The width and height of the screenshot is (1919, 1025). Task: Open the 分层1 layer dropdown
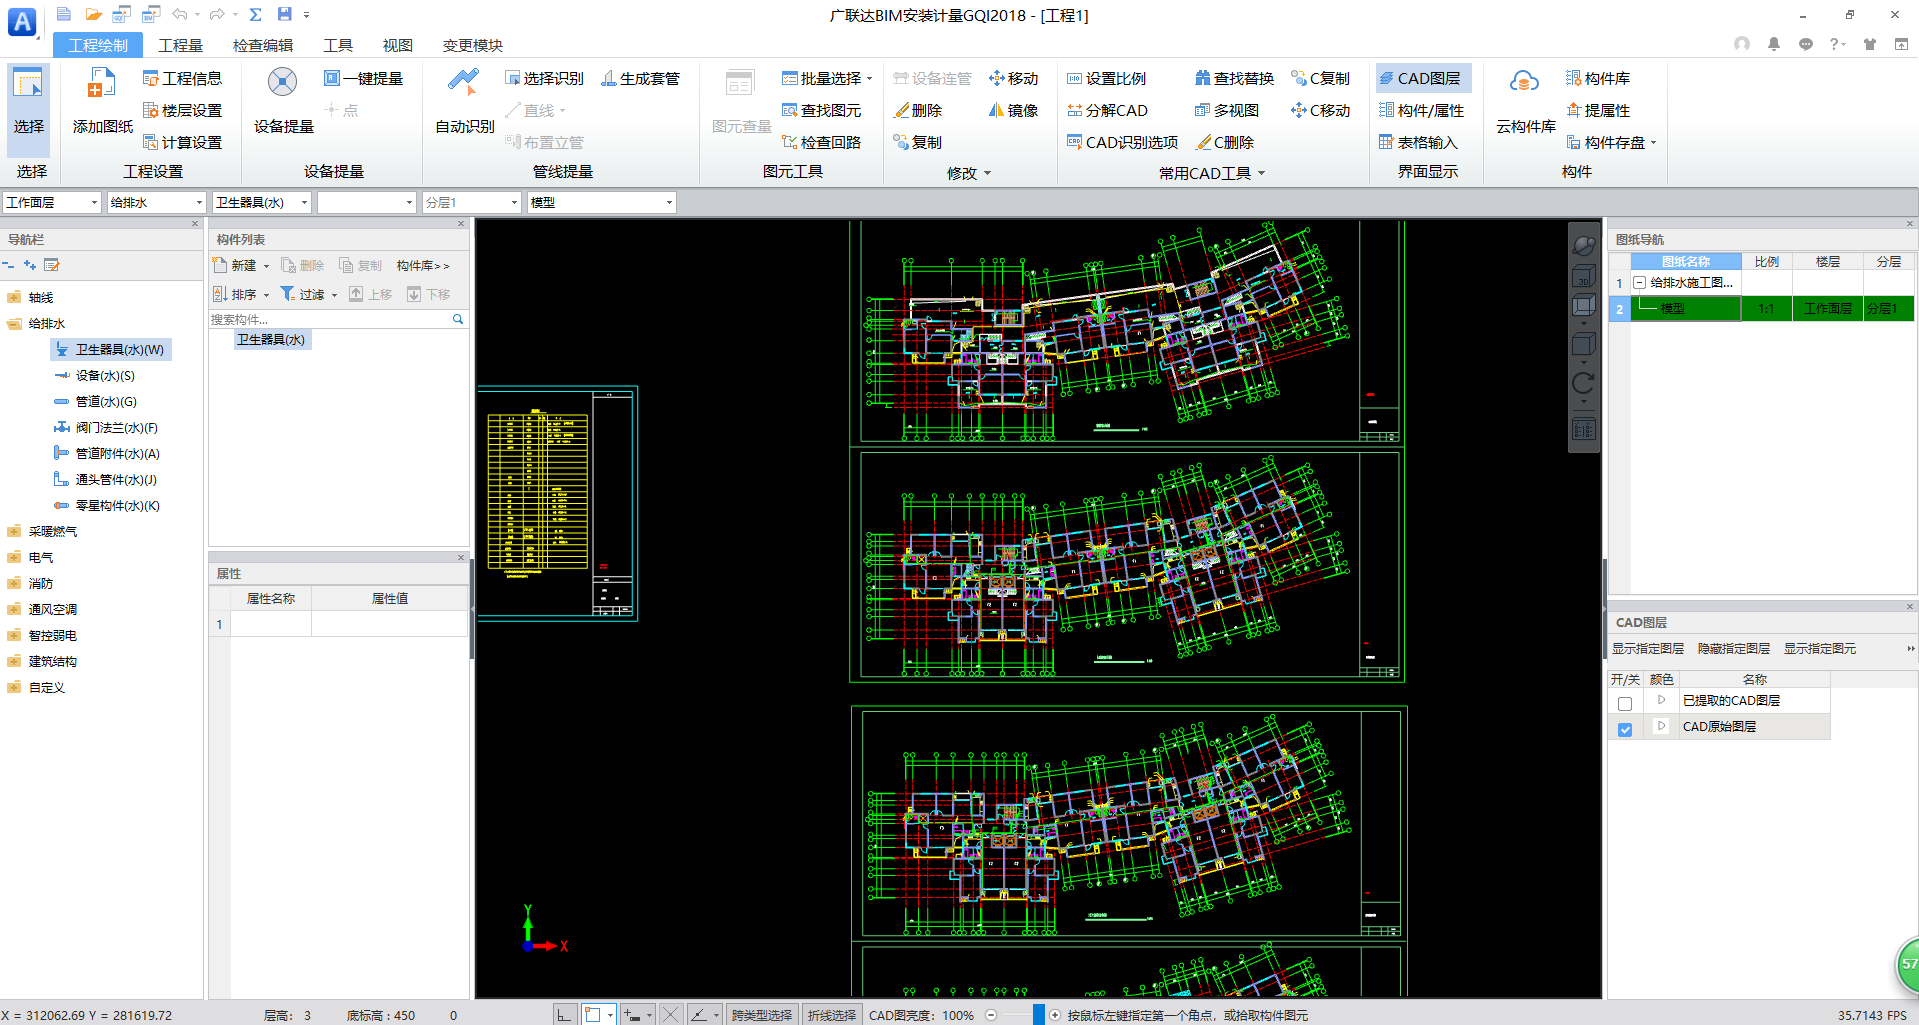tap(472, 202)
